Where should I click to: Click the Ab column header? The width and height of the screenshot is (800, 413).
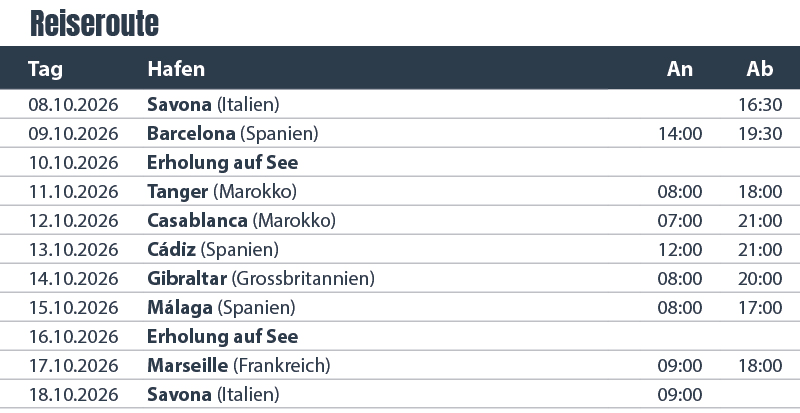click(760, 69)
